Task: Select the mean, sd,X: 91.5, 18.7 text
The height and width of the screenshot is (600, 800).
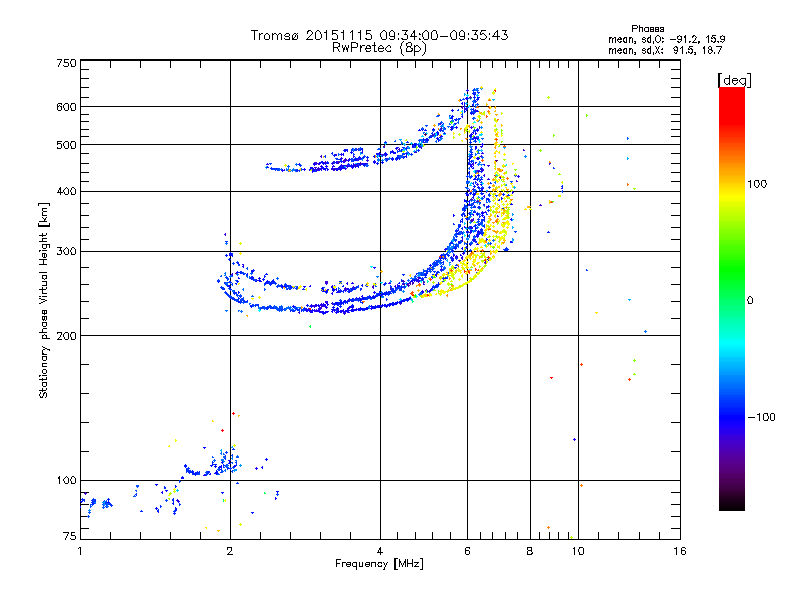Action: [x=665, y=50]
